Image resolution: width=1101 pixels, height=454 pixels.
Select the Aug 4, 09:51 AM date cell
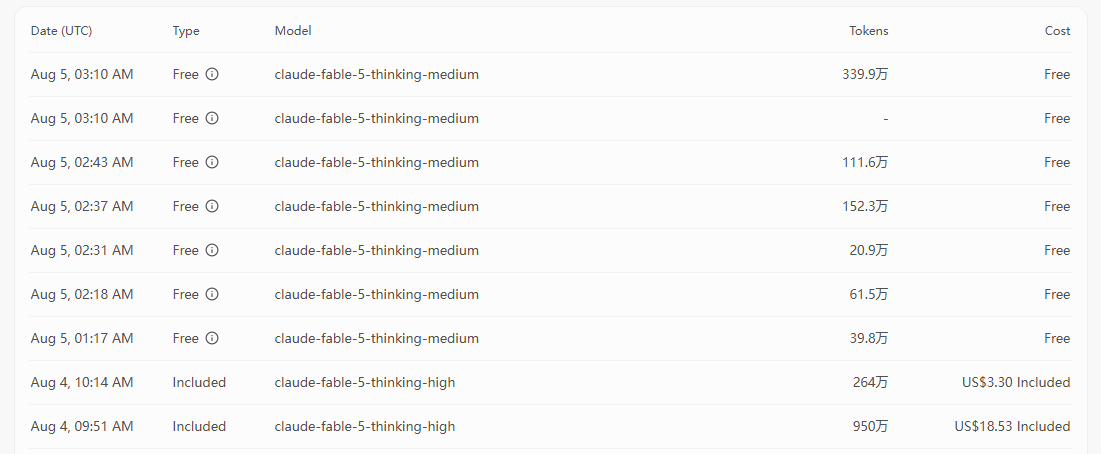click(x=82, y=427)
